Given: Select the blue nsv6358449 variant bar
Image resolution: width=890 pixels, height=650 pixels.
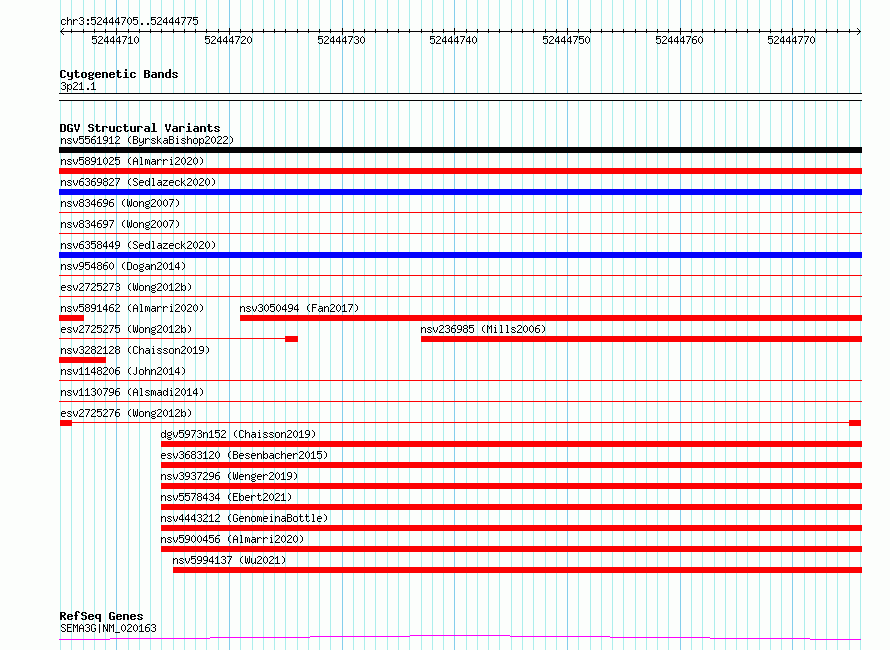Looking at the screenshot, I should pos(460,255).
